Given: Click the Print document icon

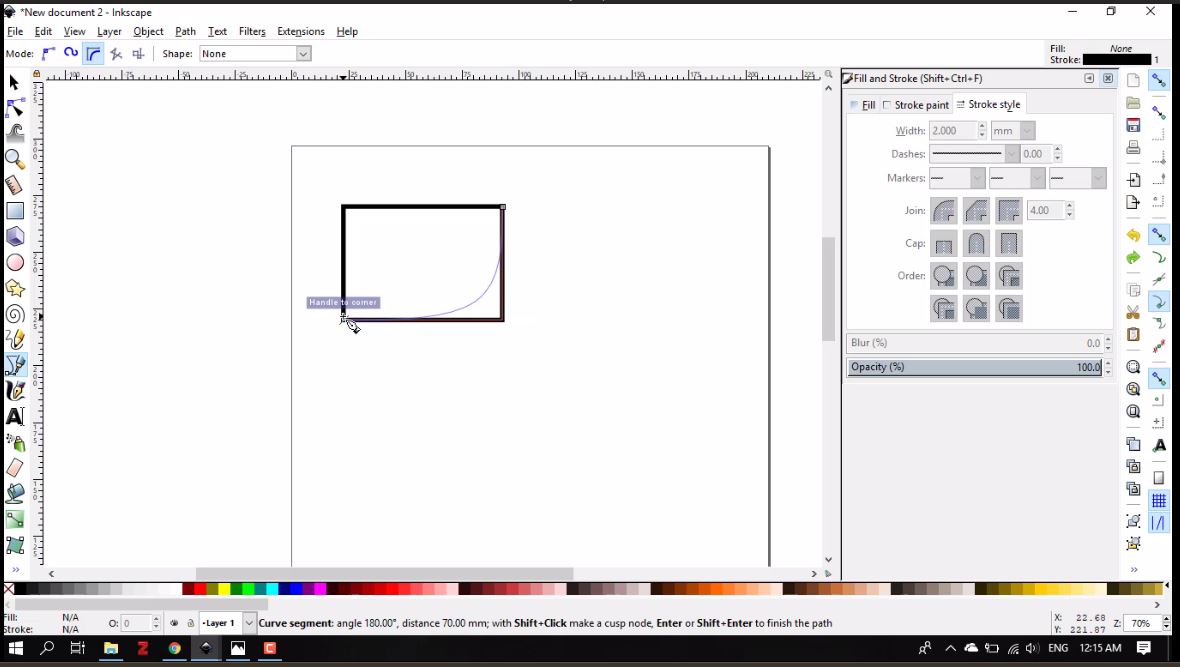Looking at the screenshot, I should [1133, 148].
